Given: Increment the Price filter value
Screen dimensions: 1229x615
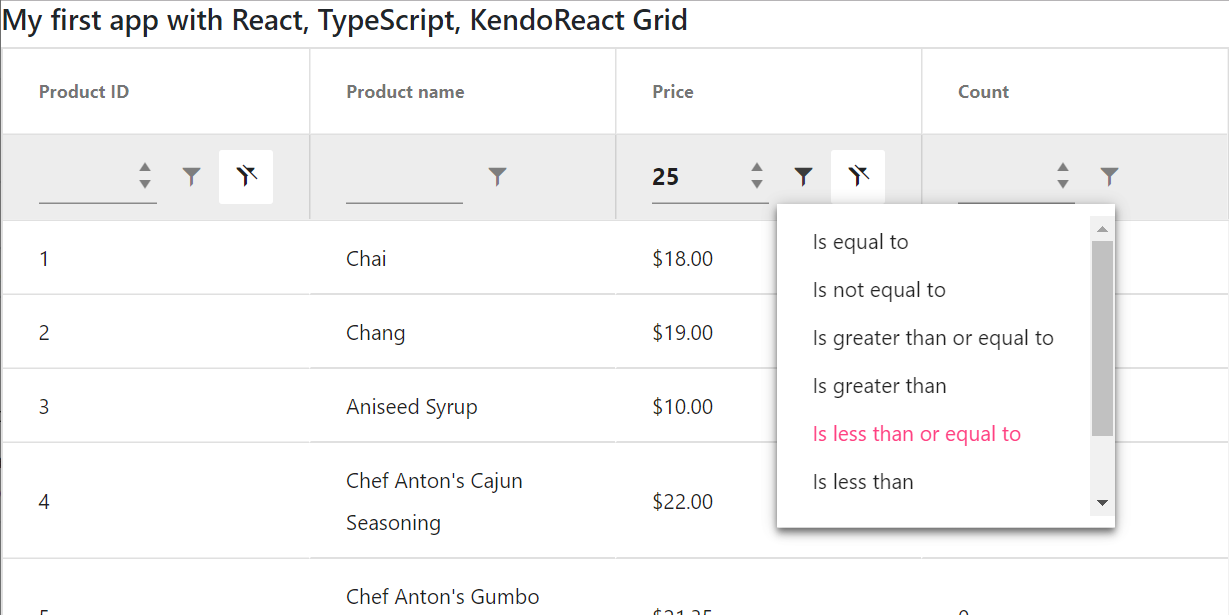Looking at the screenshot, I should point(757,168).
